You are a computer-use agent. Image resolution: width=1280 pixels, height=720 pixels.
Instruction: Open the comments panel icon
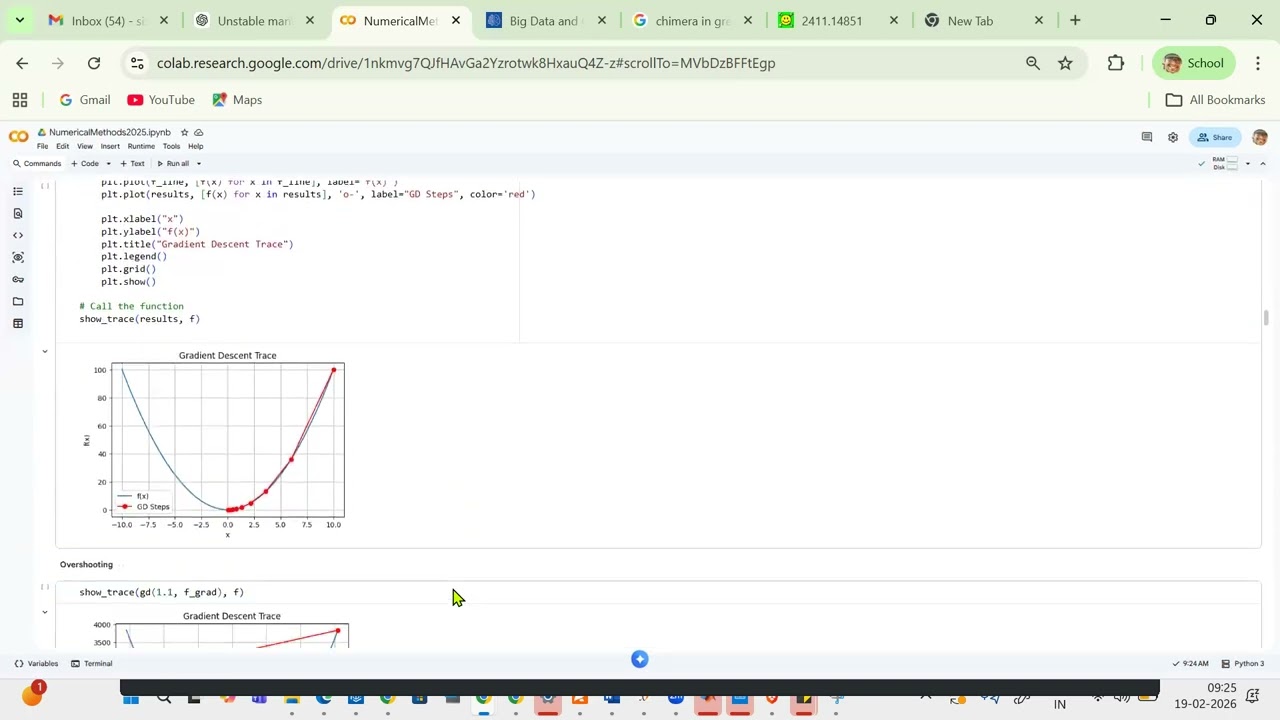(x=1147, y=137)
